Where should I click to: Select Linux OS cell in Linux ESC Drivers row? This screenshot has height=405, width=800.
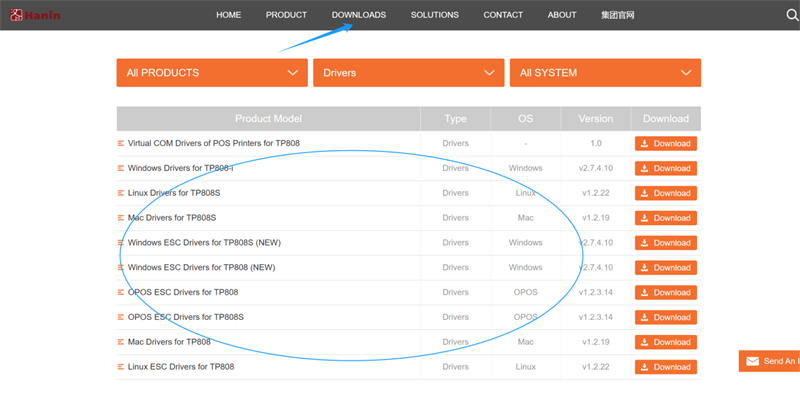(526, 367)
